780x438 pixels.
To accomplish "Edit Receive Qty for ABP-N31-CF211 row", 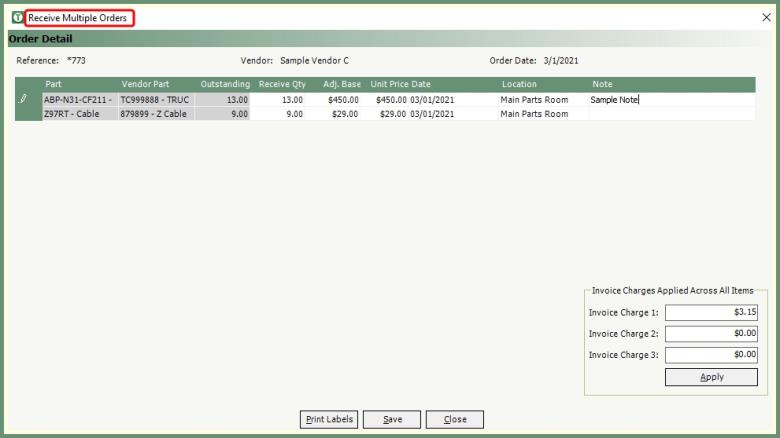I will pyautogui.click(x=280, y=100).
